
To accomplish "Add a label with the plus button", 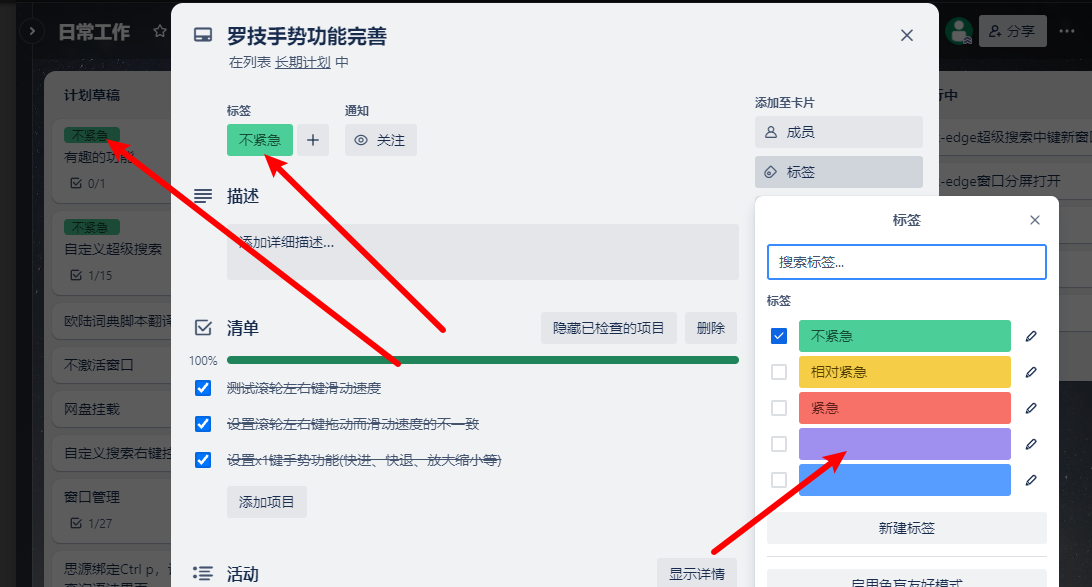I will [313, 140].
